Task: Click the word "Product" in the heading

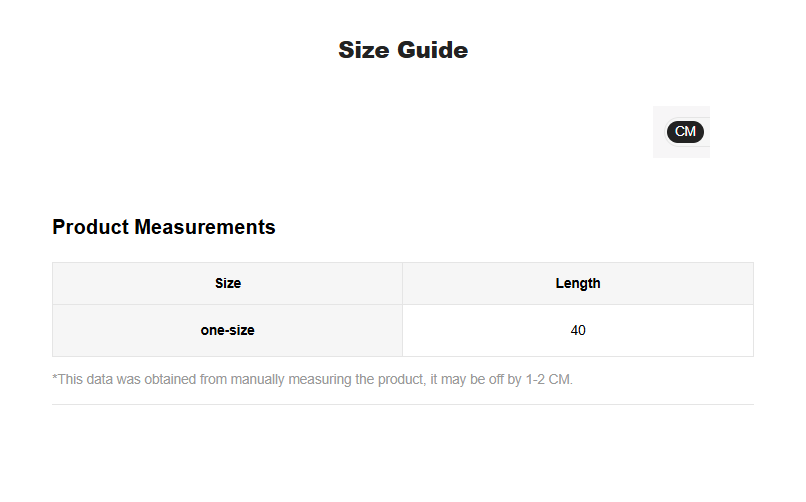Action: coord(90,227)
